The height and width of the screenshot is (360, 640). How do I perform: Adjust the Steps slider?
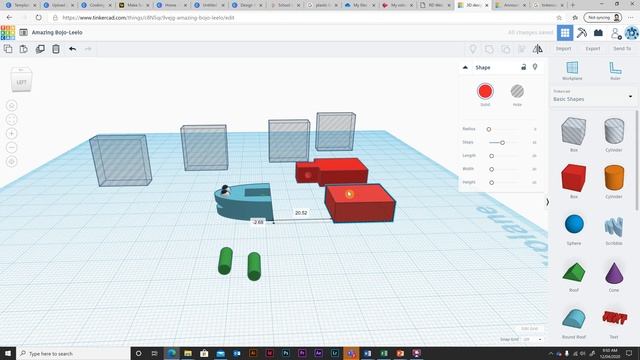click(502, 142)
